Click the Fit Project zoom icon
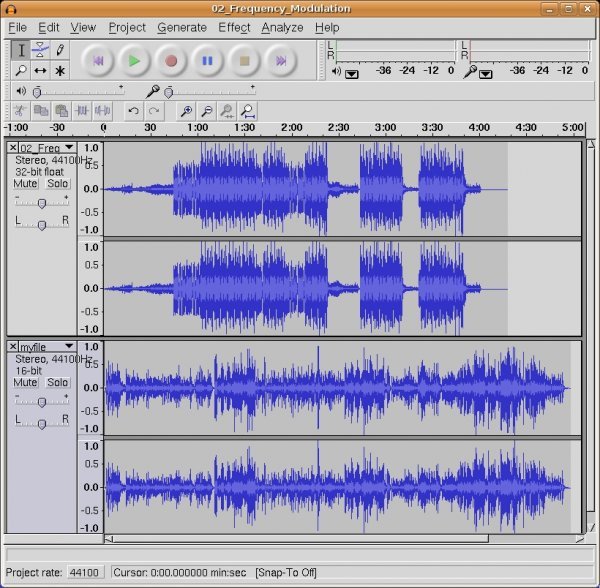This screenshot has width=600, height=588. pos(246,111)
